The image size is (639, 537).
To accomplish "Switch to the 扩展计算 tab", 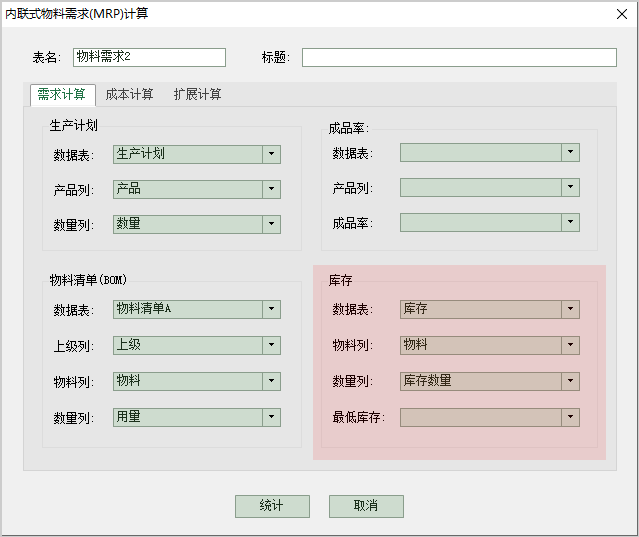I will (x=198, y=95).
